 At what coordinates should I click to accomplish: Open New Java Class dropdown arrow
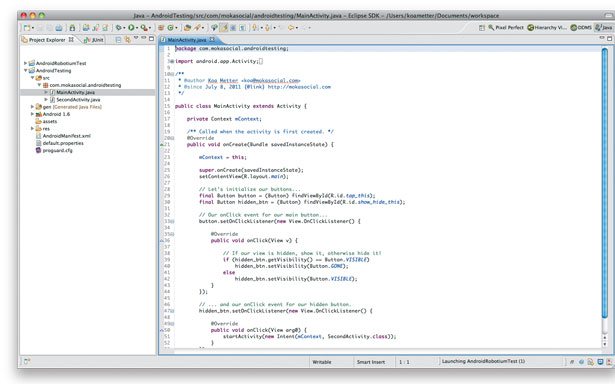point(176,28)
